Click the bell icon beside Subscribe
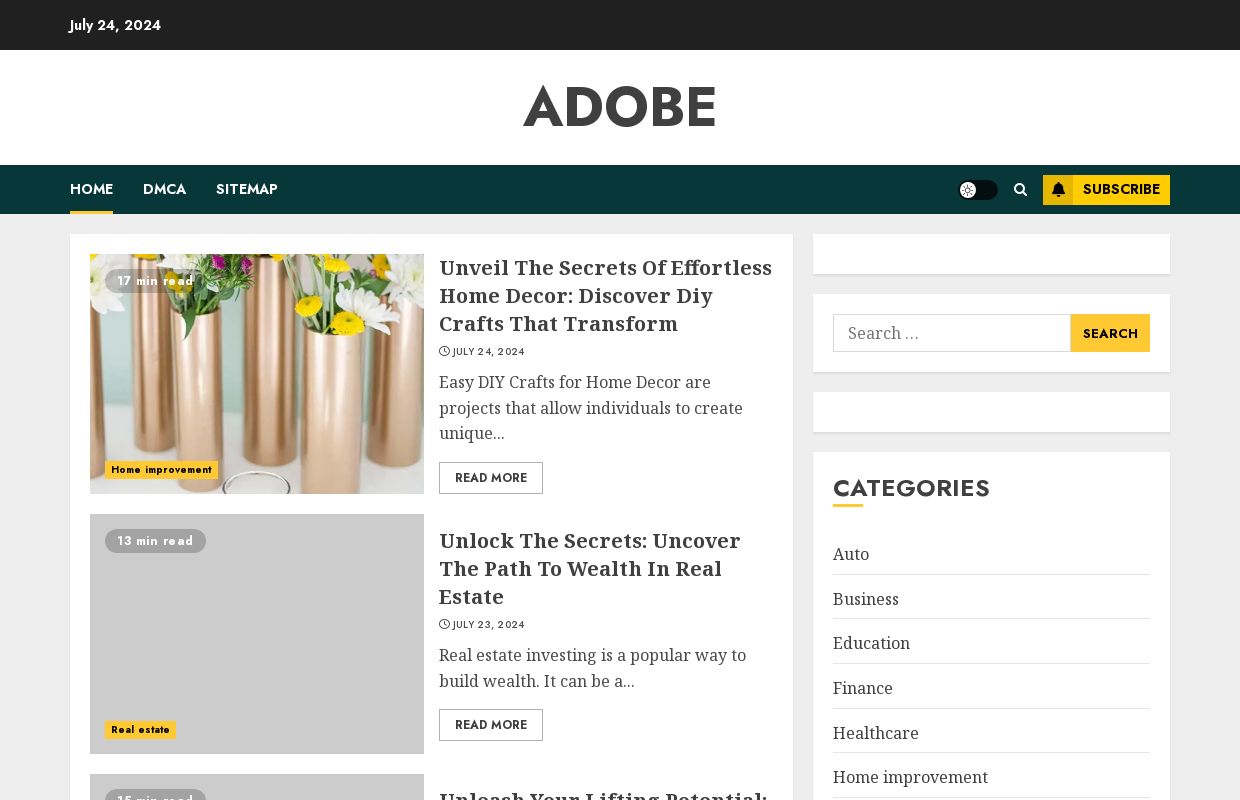The width and height of the screenshot is (1240, 800). pyautogui.click(x=1058, y=190)
